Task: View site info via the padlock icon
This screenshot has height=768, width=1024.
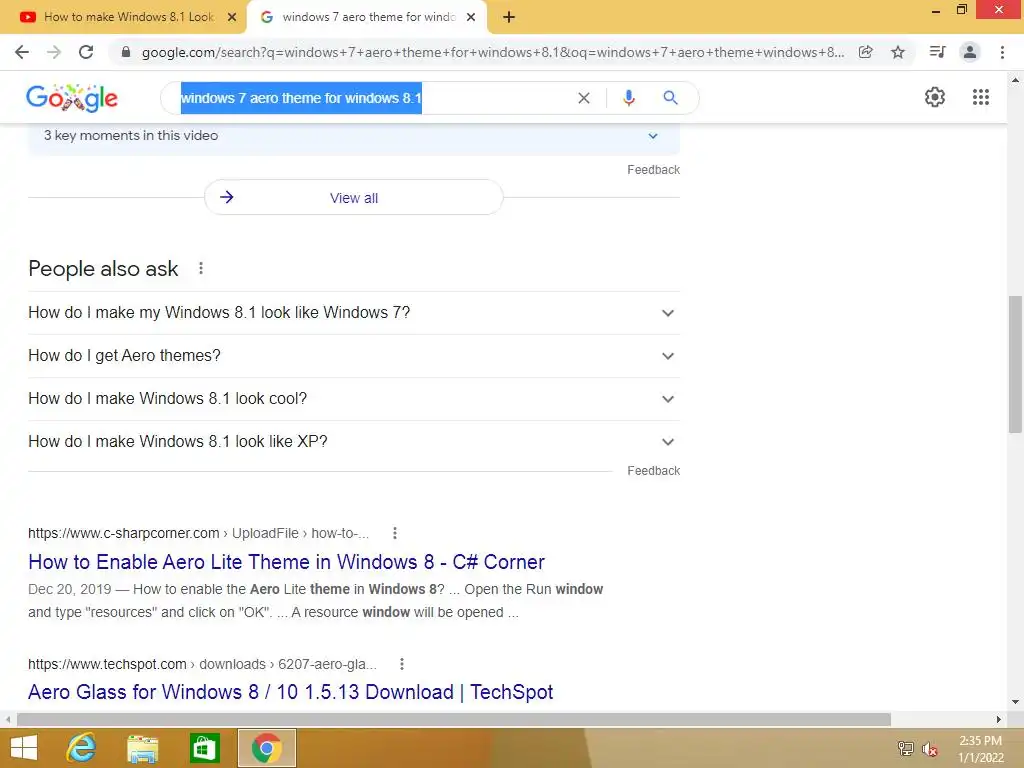Action: (126, 52)
